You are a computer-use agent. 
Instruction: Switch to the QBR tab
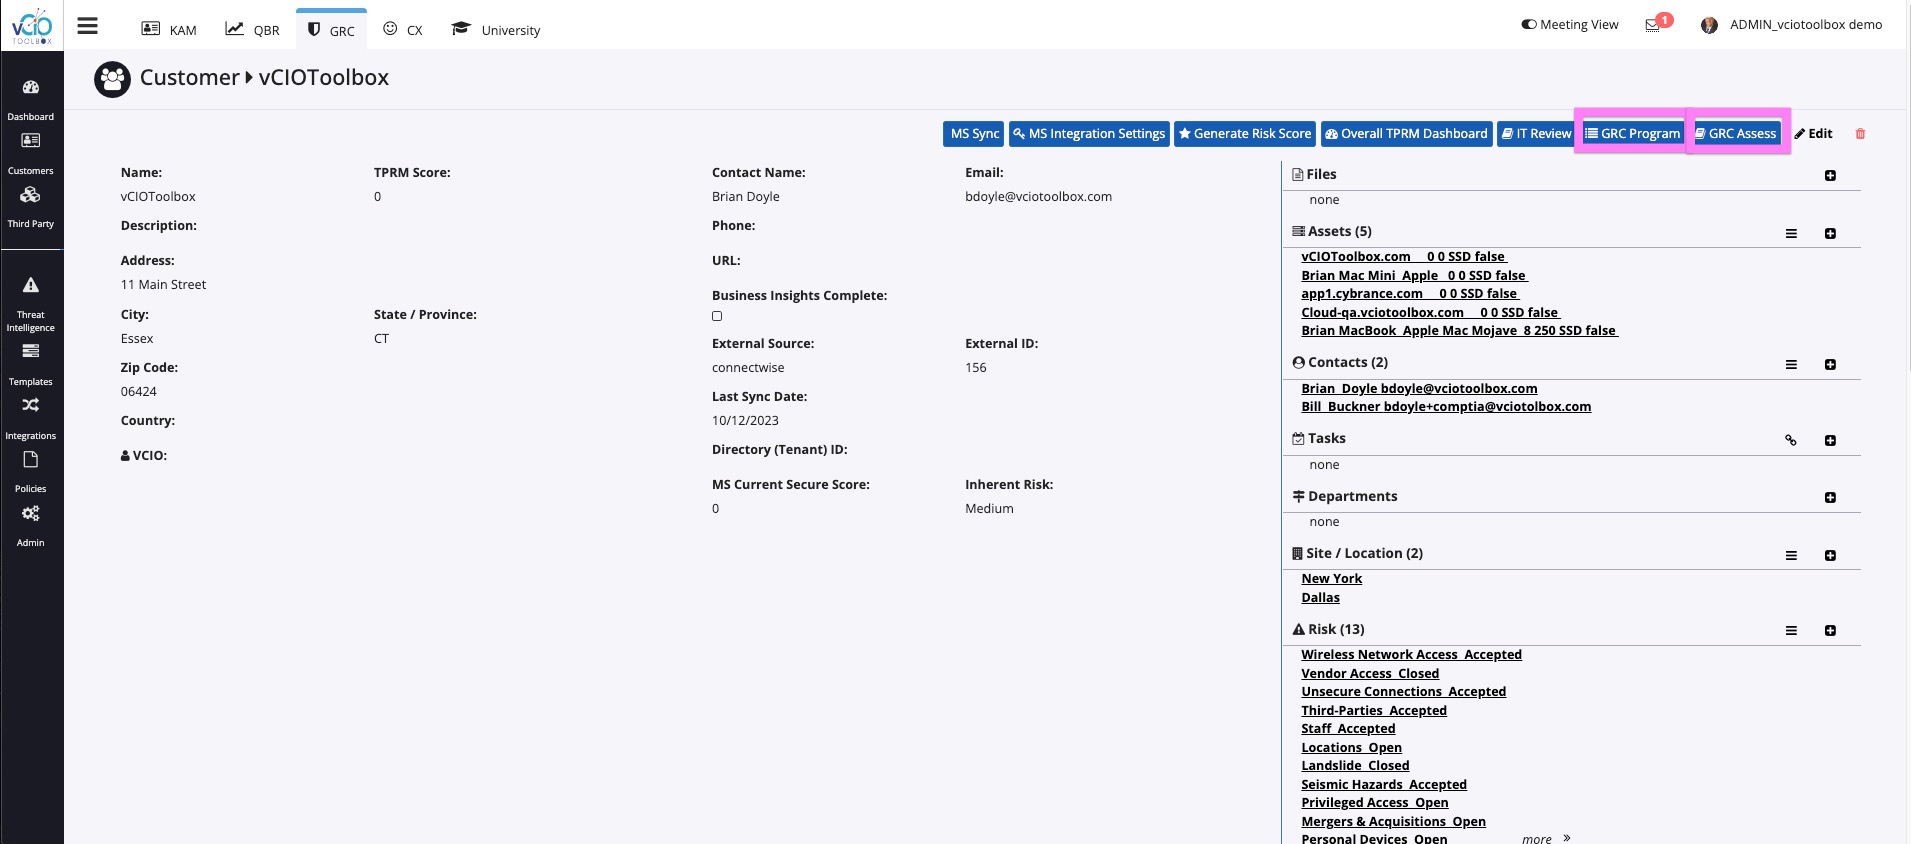point(253,30)
